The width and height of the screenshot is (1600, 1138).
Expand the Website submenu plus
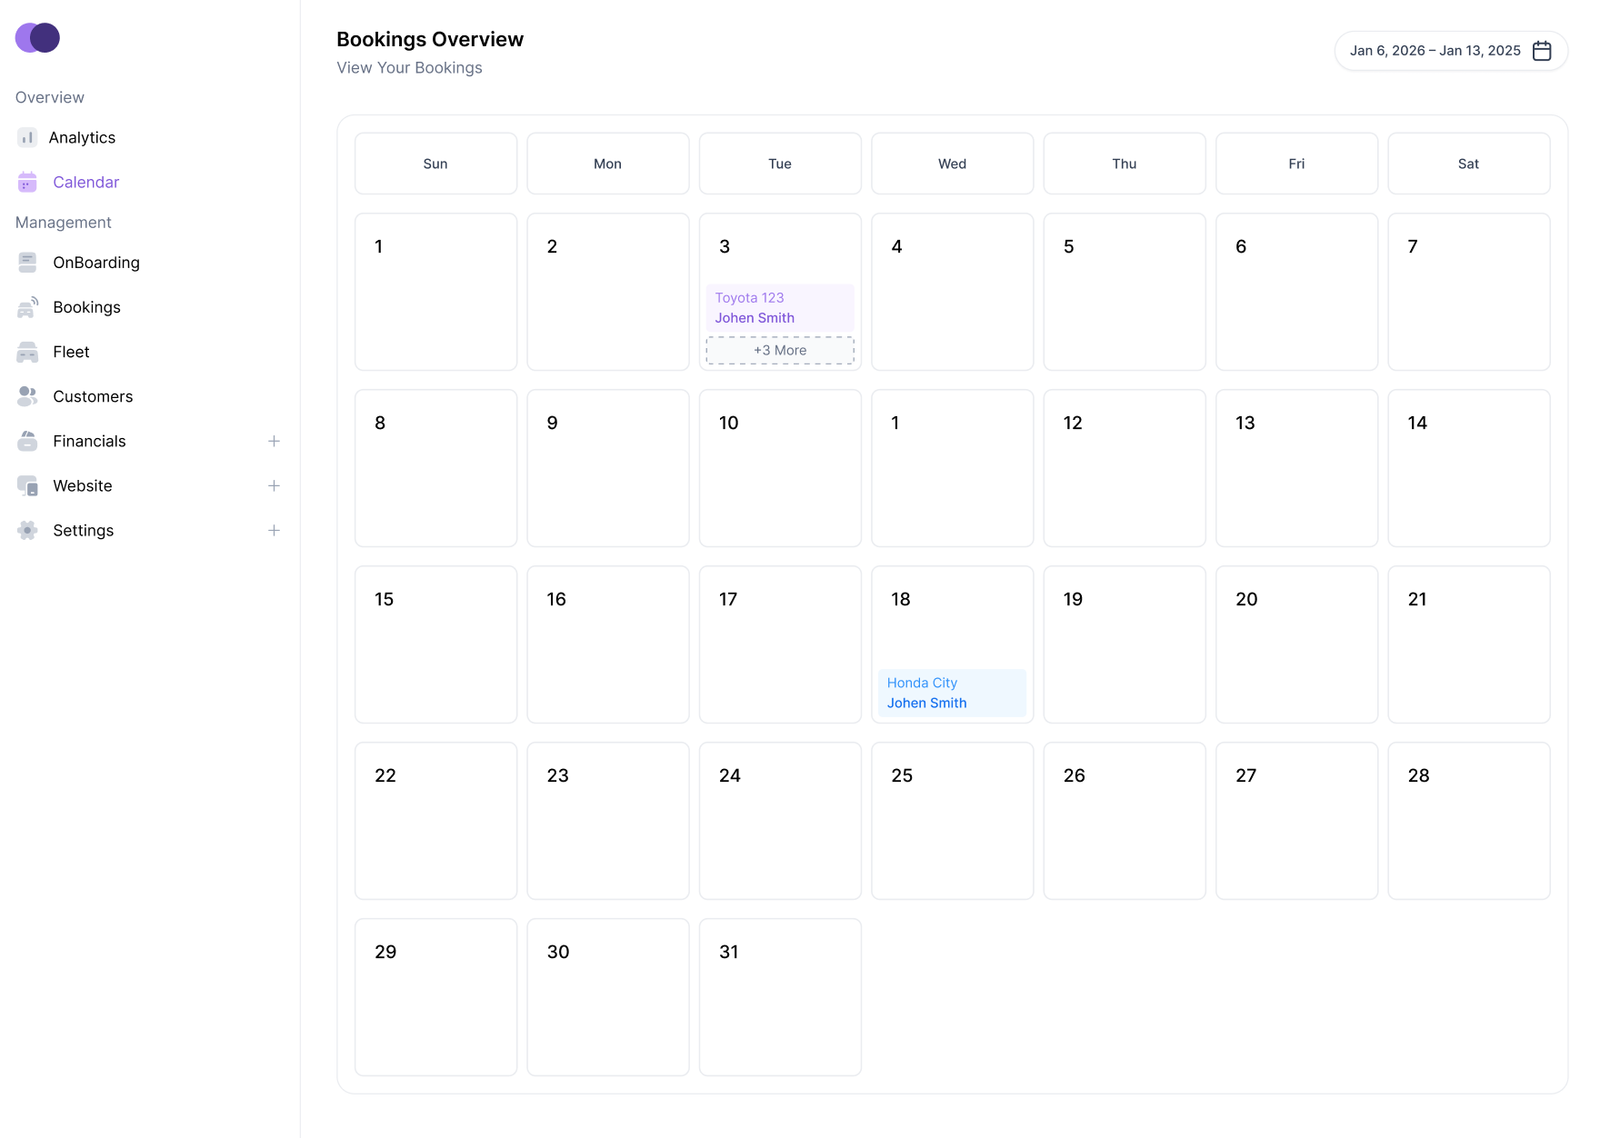tap(273, 486)
